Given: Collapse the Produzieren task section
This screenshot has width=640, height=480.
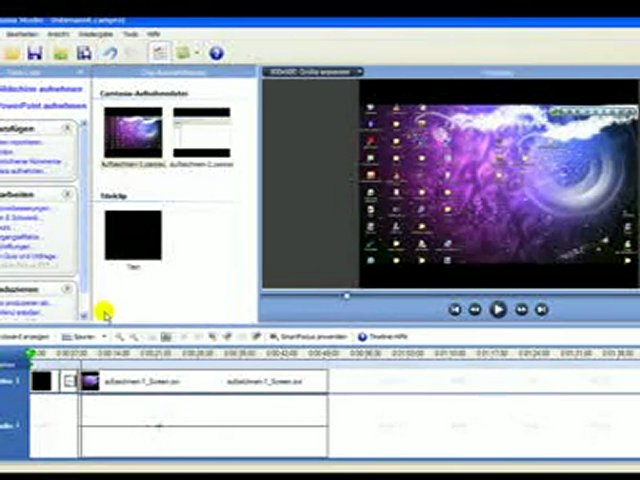Looking at the screenshot, I should 69,288.
